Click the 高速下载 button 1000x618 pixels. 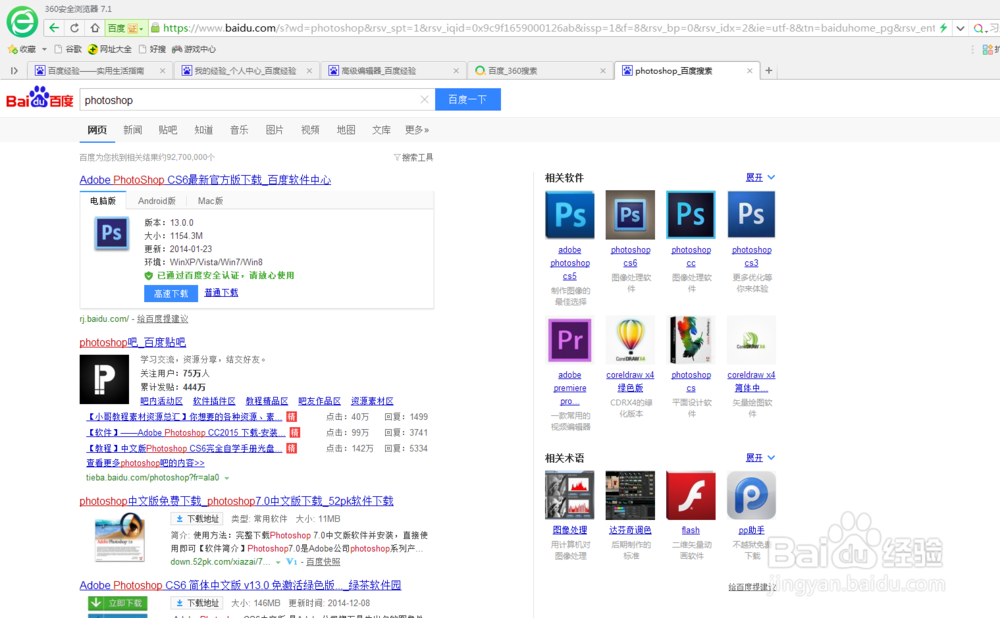(x=171, y=293)
